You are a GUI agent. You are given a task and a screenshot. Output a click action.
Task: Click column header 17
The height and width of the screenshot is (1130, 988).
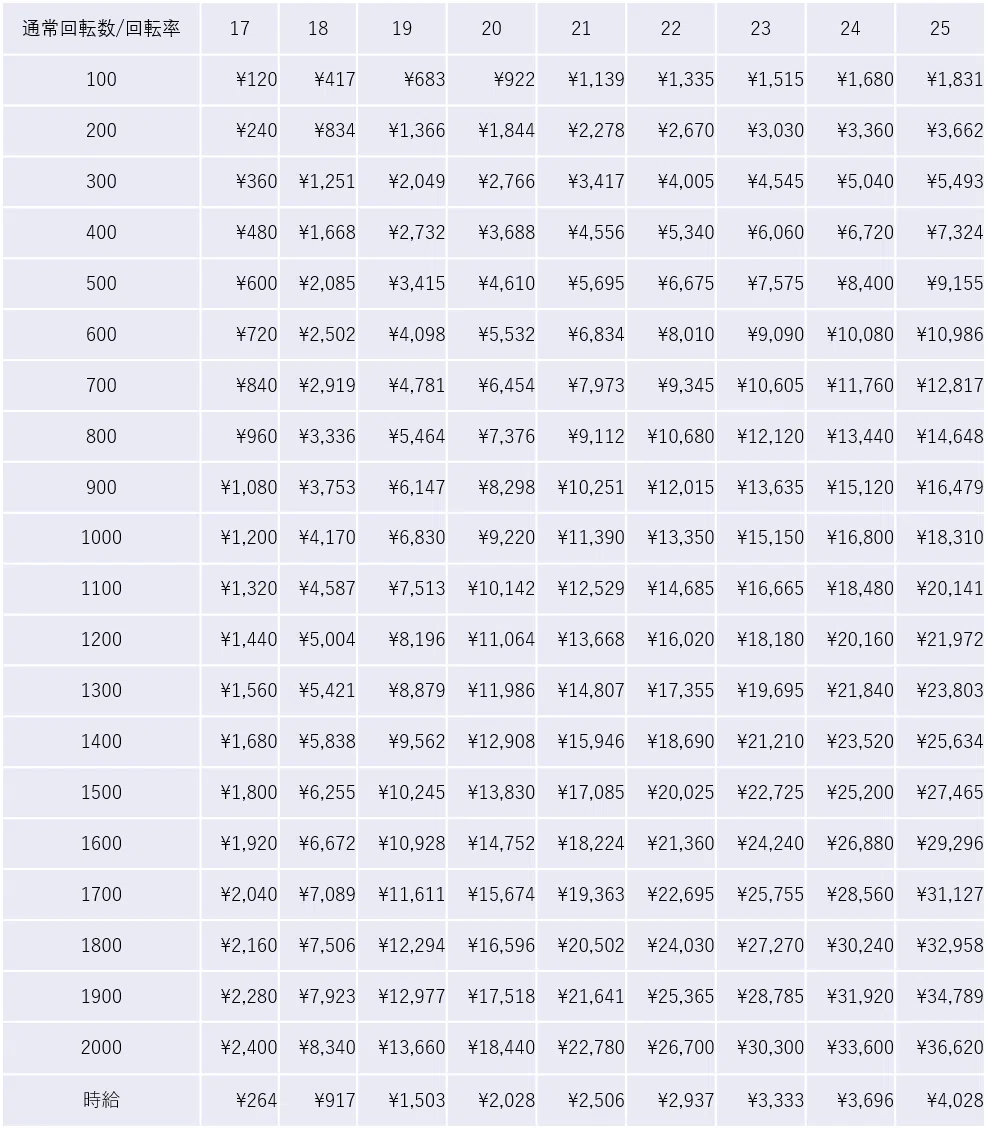[x=240, y=29]
